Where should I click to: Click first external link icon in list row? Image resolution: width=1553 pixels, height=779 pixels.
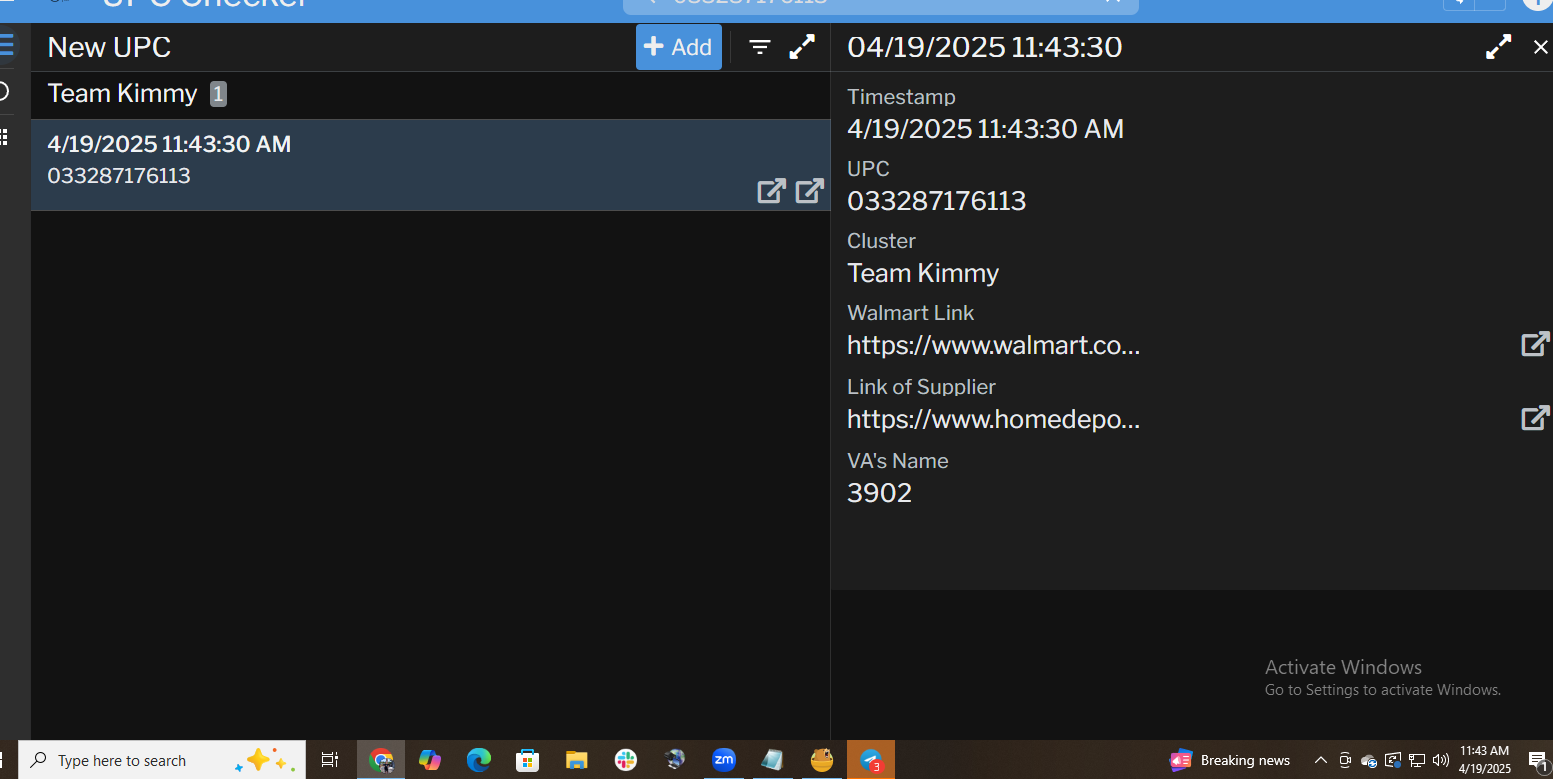[771, 191]
